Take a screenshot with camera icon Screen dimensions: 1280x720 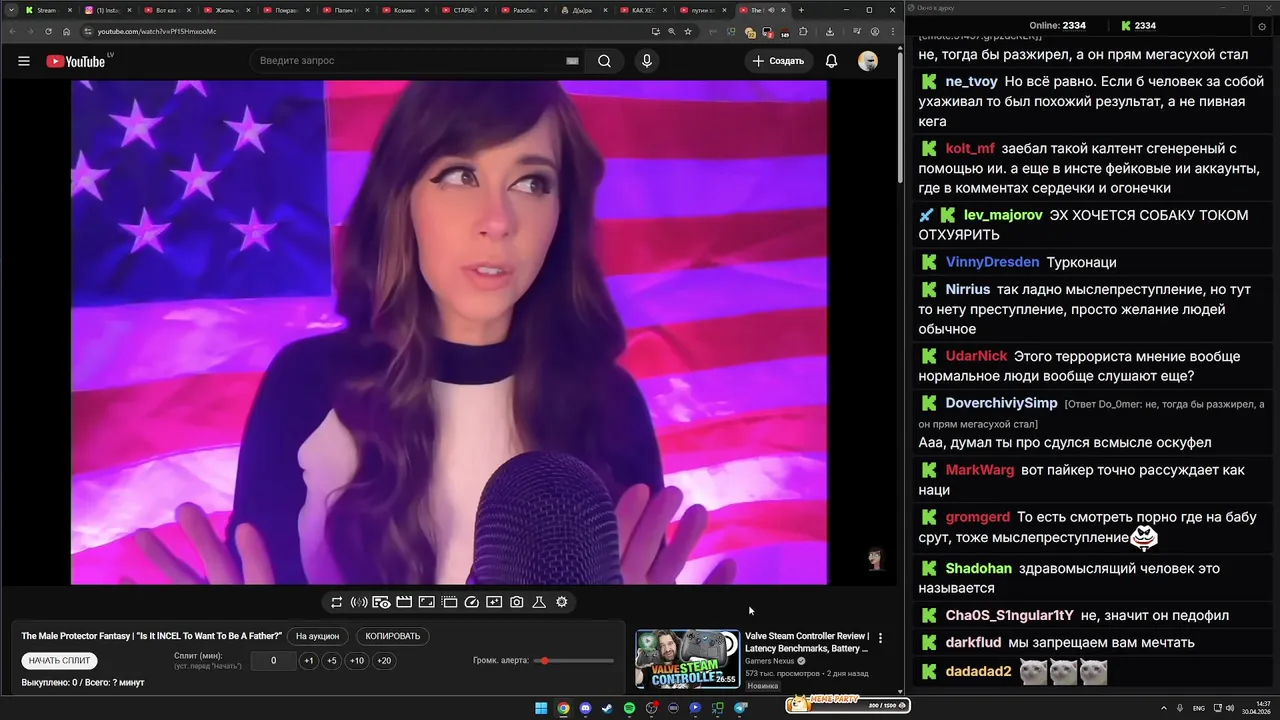(x=517, y=602)
